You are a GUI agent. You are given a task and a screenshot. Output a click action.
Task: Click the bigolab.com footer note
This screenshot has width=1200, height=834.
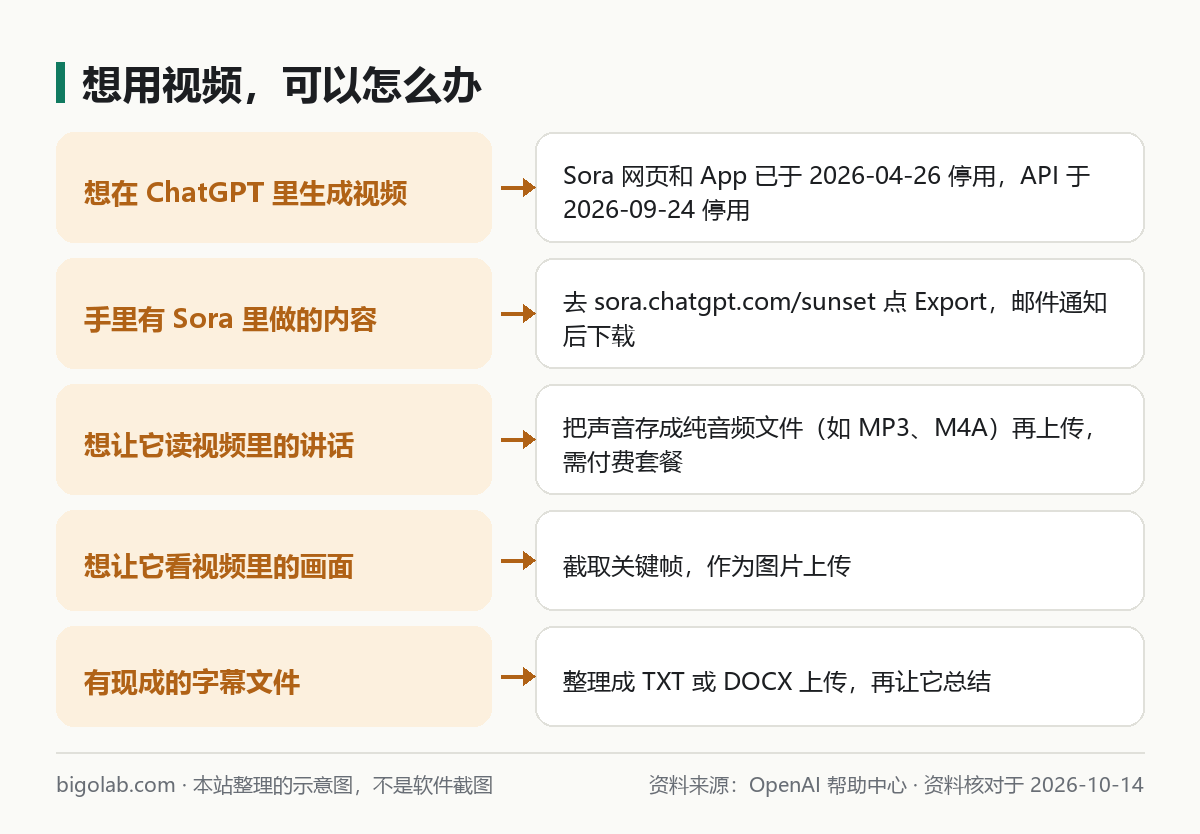[x=275, y=785]
